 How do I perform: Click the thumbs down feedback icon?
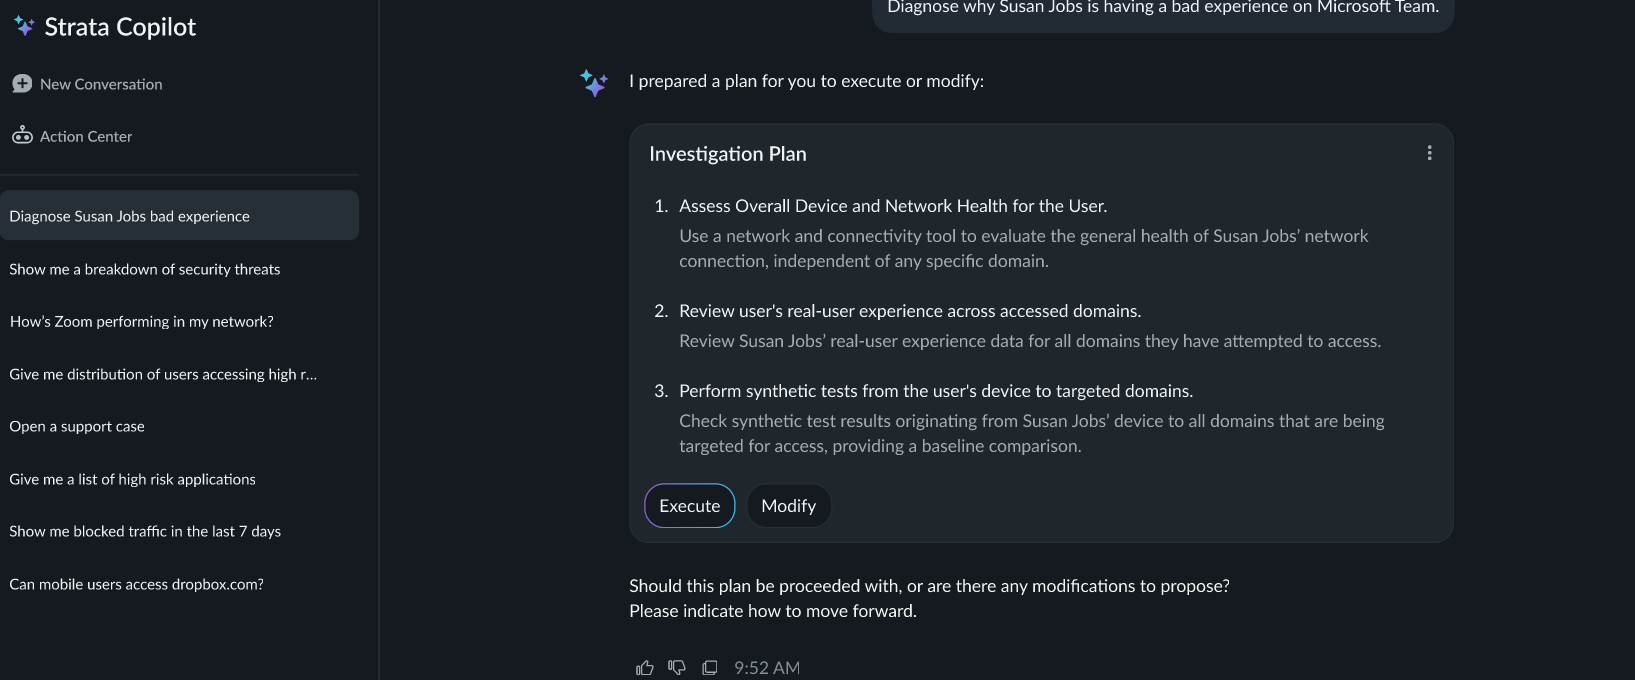[677, 668]
